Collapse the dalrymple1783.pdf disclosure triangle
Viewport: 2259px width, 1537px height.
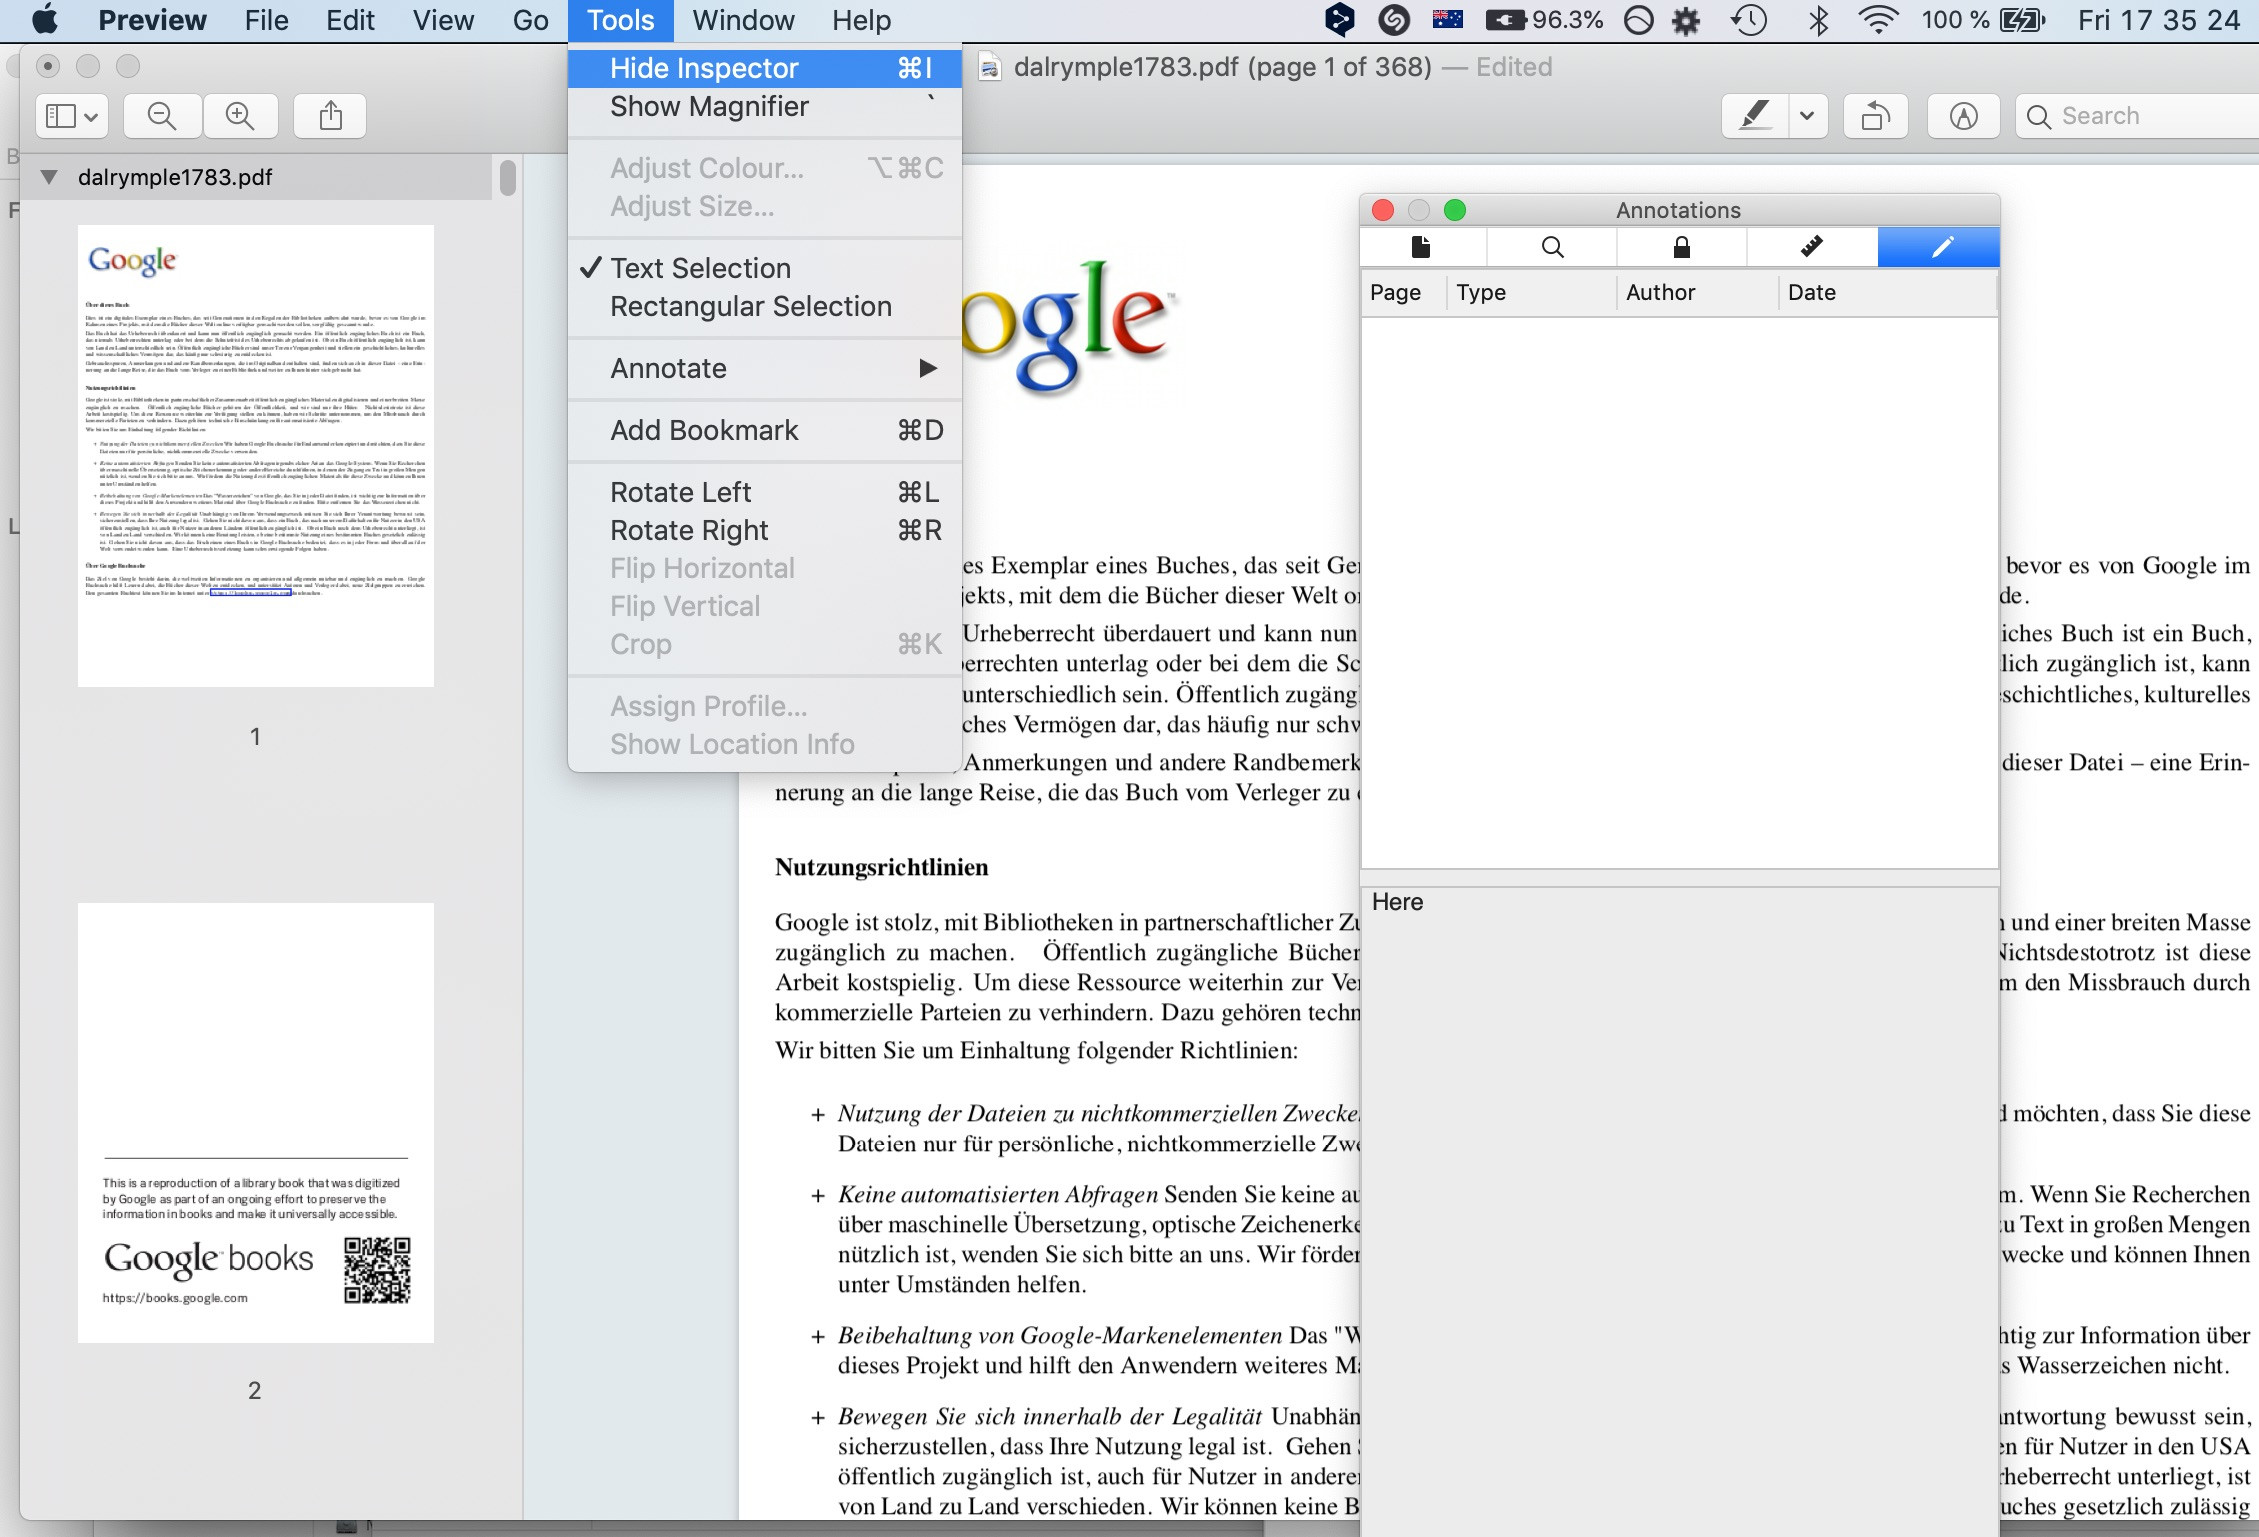(x=48, y=177)
